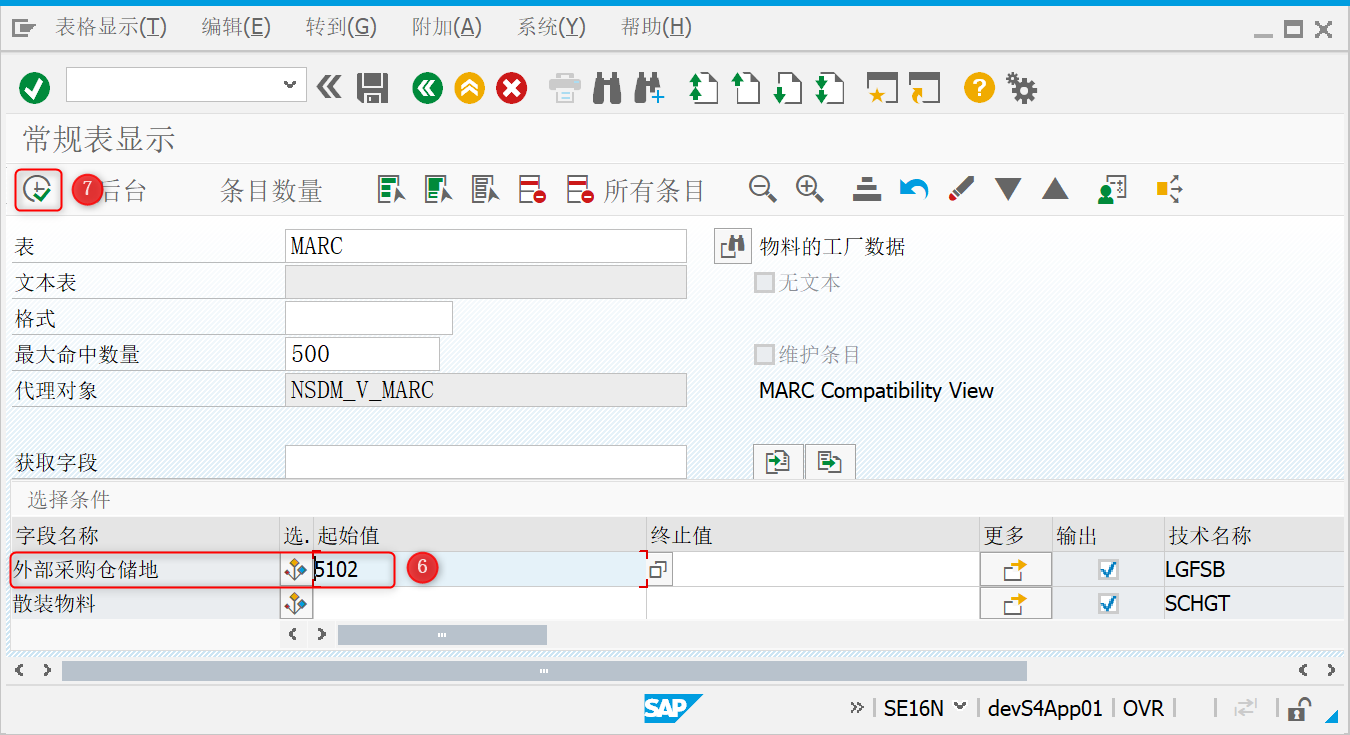Screen dimensions: 1350x735
Task: Zoom in using the magnifier-plus icon
Action: pos(808,189)
